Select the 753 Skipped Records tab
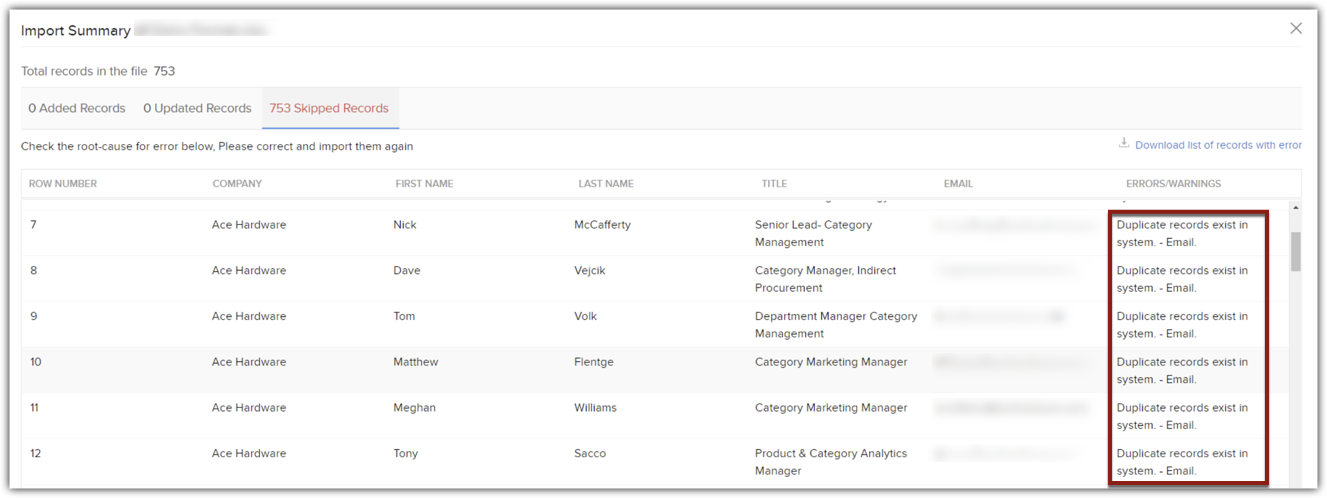 click(329, 108)
